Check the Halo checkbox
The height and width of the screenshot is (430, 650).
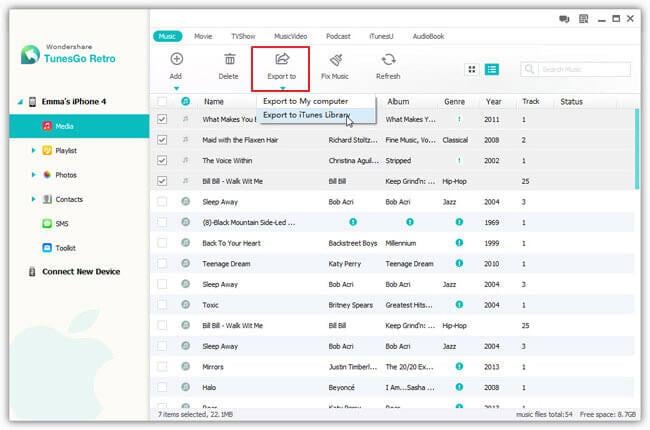[162, 387]
